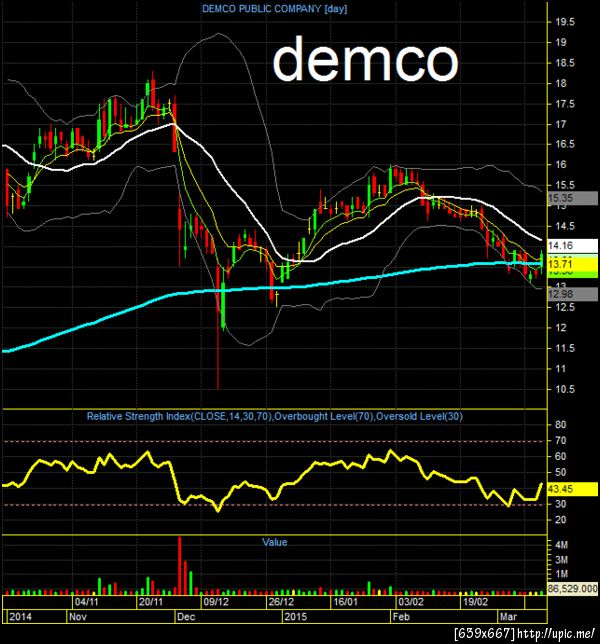Image resolution: width=600 pixels, height=644 pixels.
Task: Click the 12.5 price axis label
Action: (565, 307)
